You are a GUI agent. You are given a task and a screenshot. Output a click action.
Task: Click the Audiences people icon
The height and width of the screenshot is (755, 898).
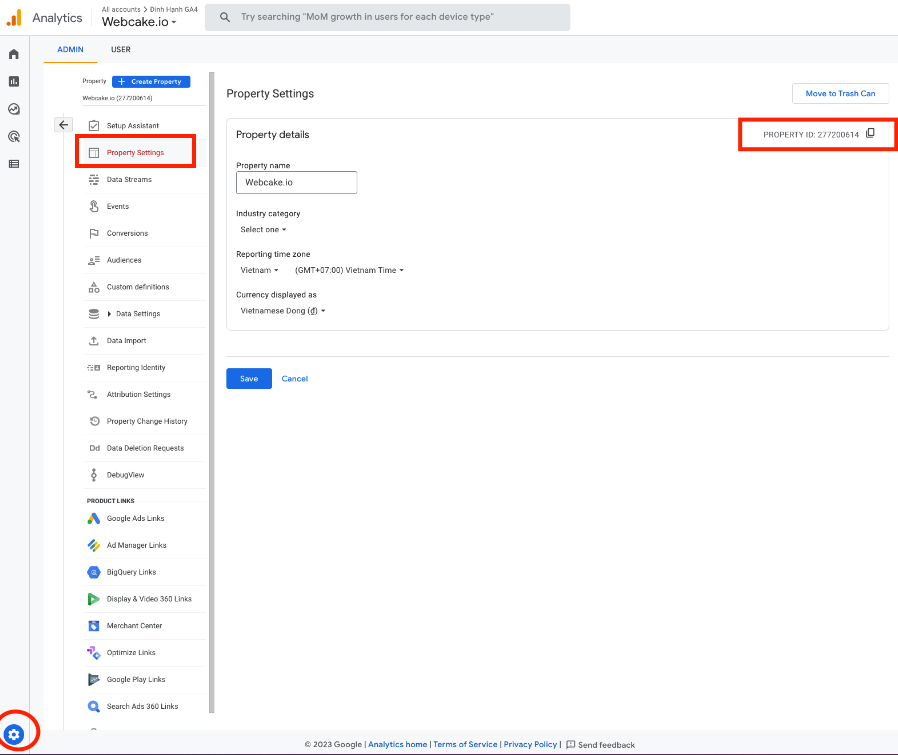pyautogui.click(x=94, y=260)
